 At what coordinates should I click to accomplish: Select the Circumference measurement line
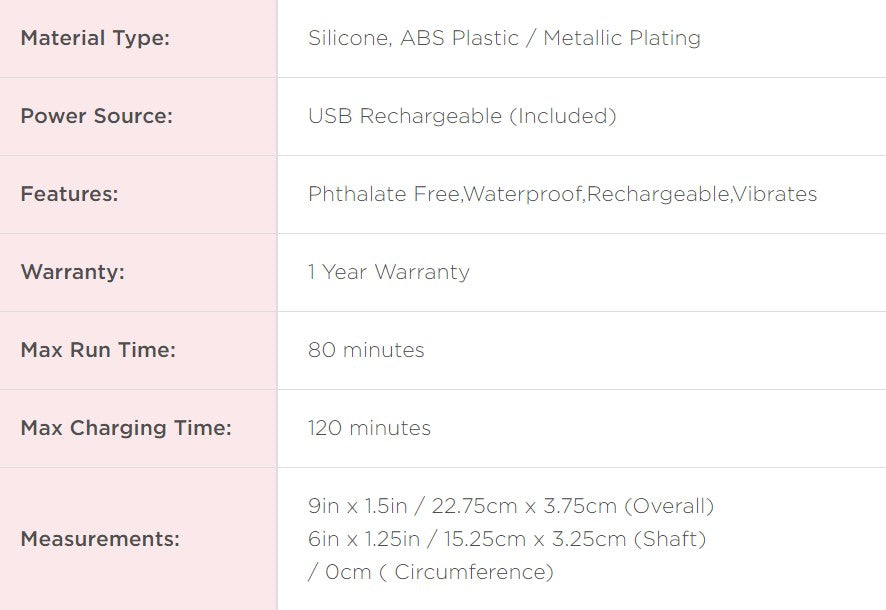click(431, 572)
